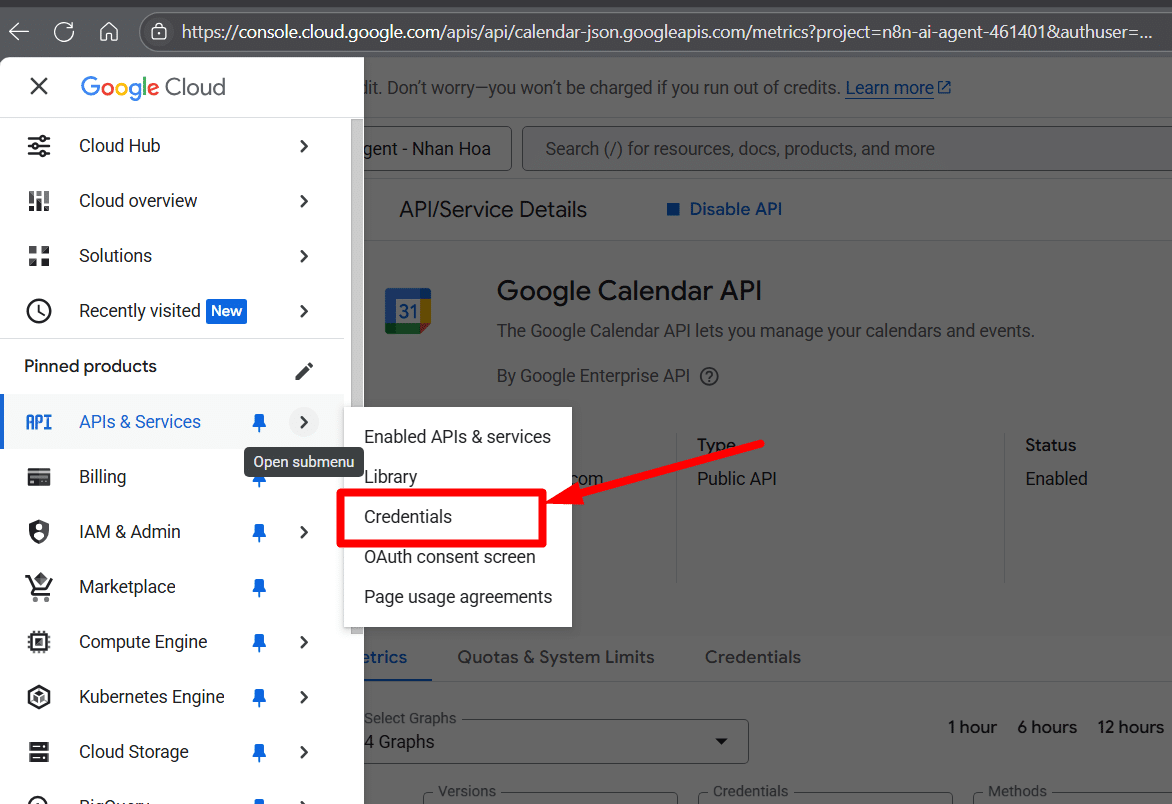Click the Compute Engine chip icon
The width and height of the screenshot is (1172, 804).
tap(39, 642)
